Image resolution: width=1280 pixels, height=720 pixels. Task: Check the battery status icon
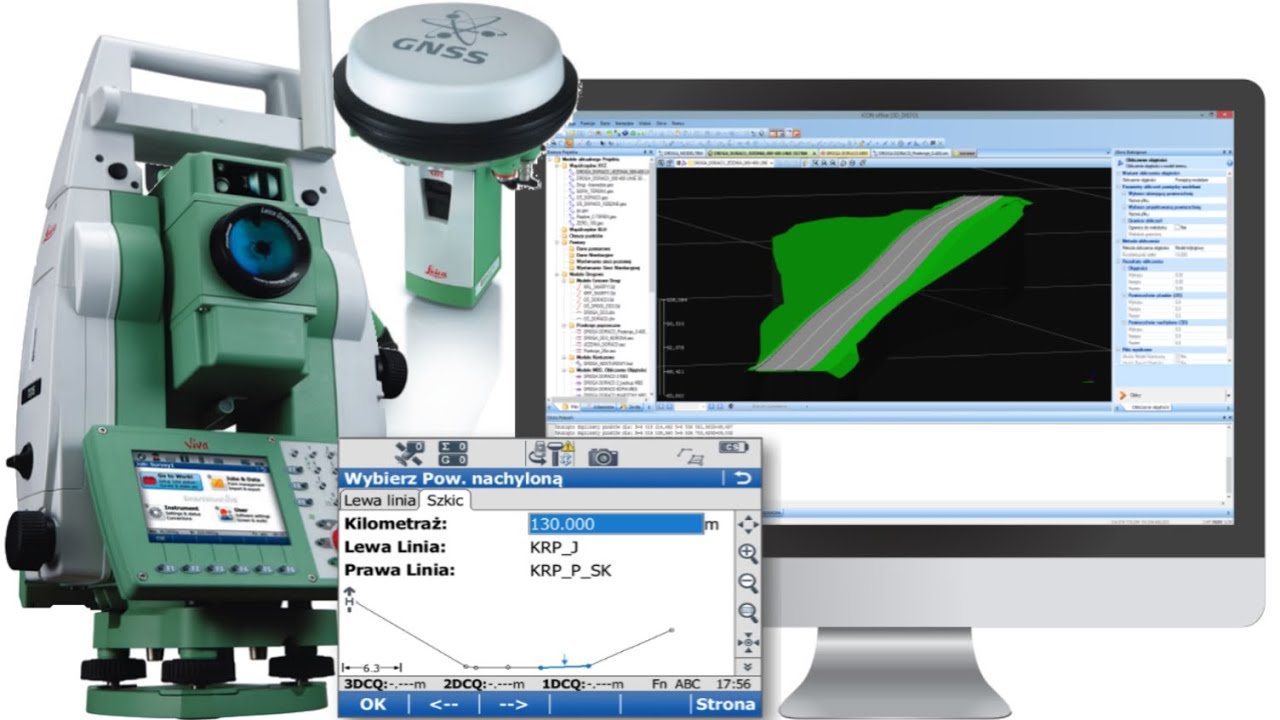pyautogui.click(x=733, y=447)
